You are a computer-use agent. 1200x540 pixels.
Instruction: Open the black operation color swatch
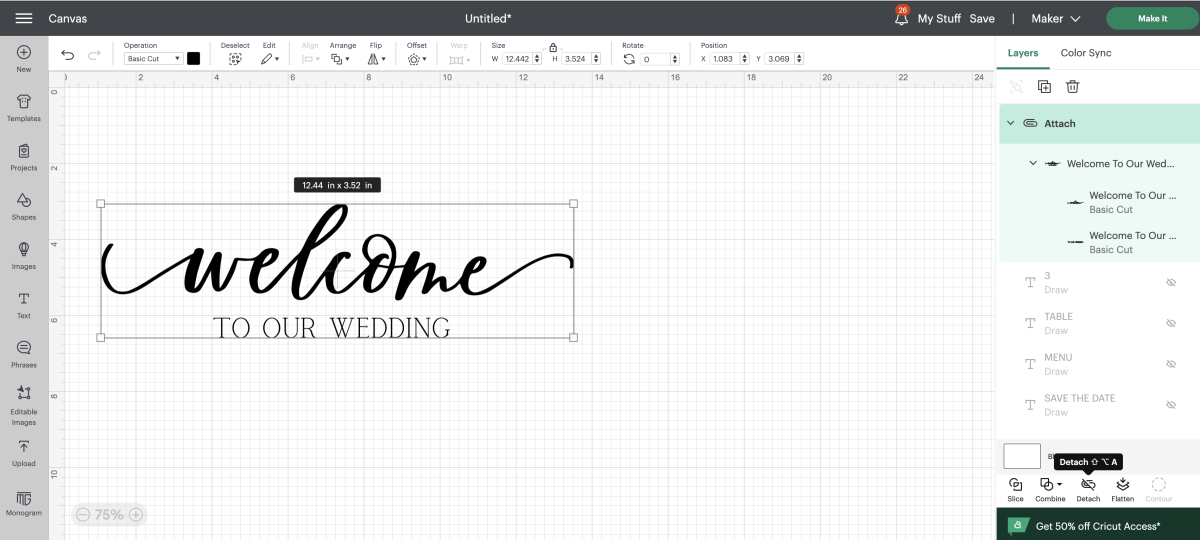[194, 59]
